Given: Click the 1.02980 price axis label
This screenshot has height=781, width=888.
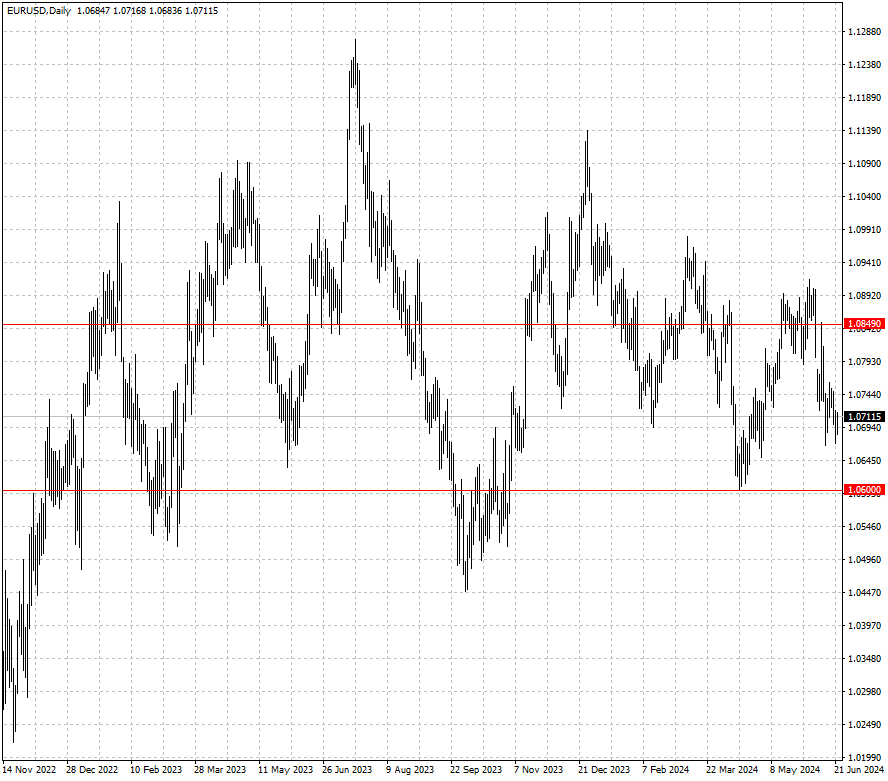Looking at the screenshot, I should [864, 692].
